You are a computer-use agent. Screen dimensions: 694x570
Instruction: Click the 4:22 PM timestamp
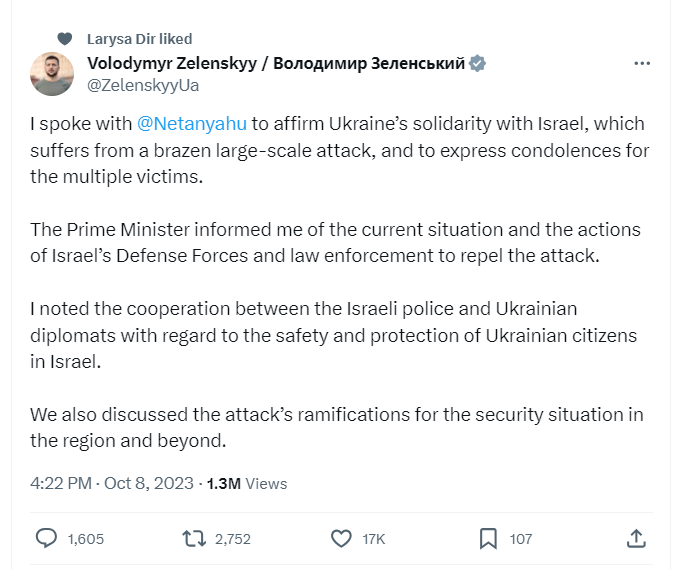(61, 483)
